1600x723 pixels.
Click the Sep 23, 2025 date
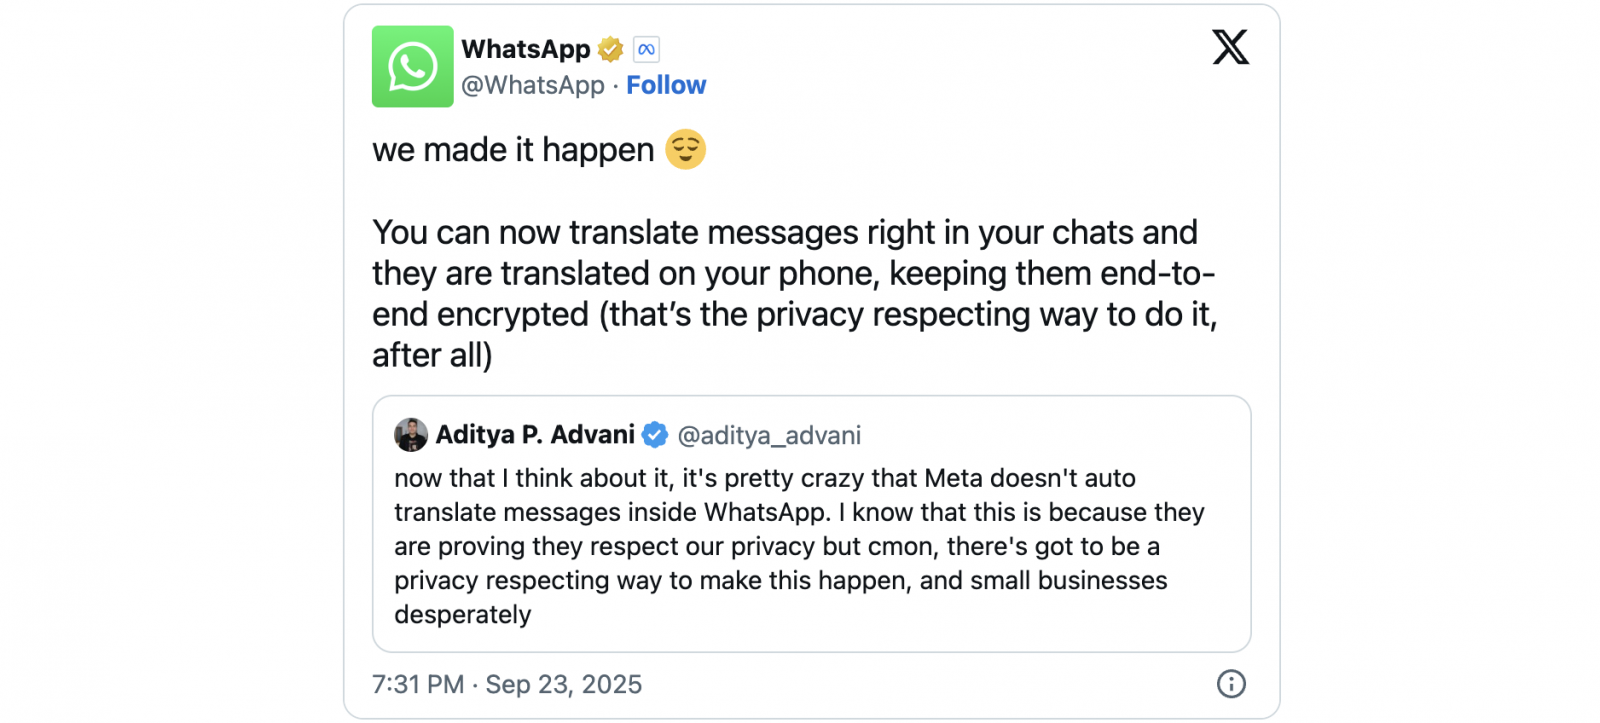[564, 685]
